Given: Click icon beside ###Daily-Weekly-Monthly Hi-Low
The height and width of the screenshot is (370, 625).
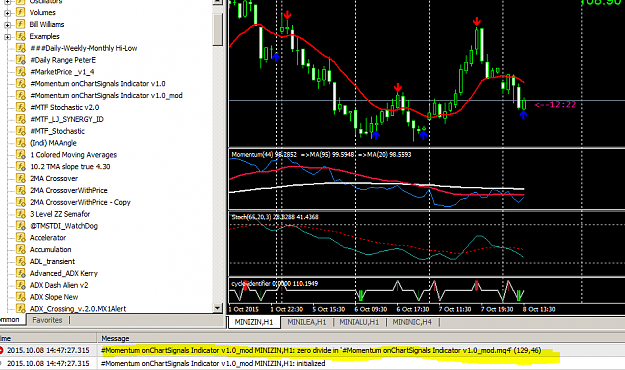Looking at the screenshot, I should (x=21, y=48).
